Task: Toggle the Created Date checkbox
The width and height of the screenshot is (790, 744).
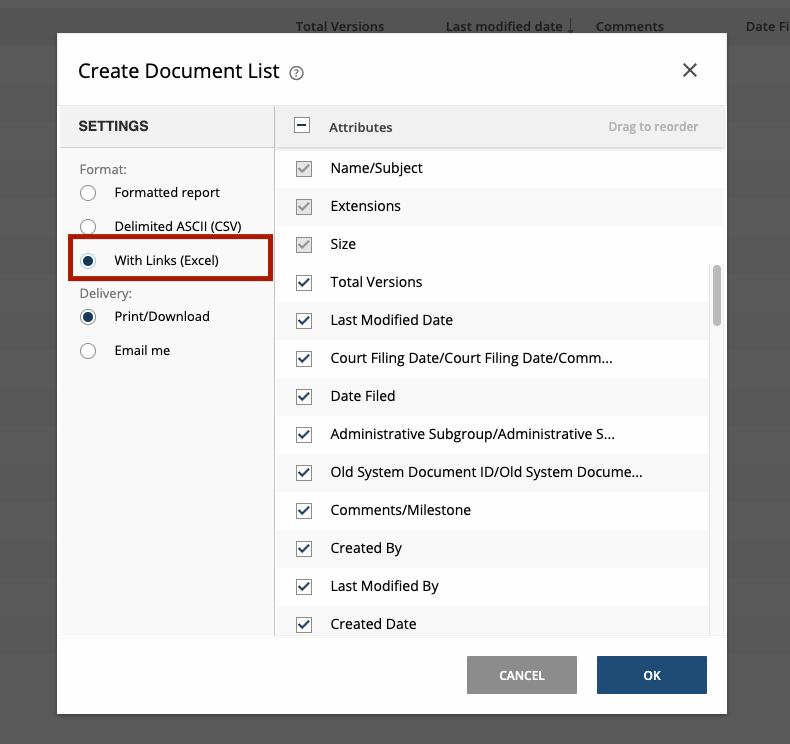Action: tap(305, 625)
